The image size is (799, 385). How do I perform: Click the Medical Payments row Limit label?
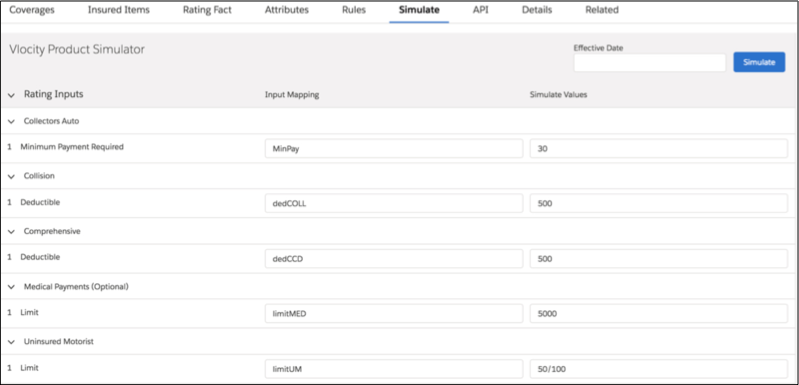click(x=29, y=313)
